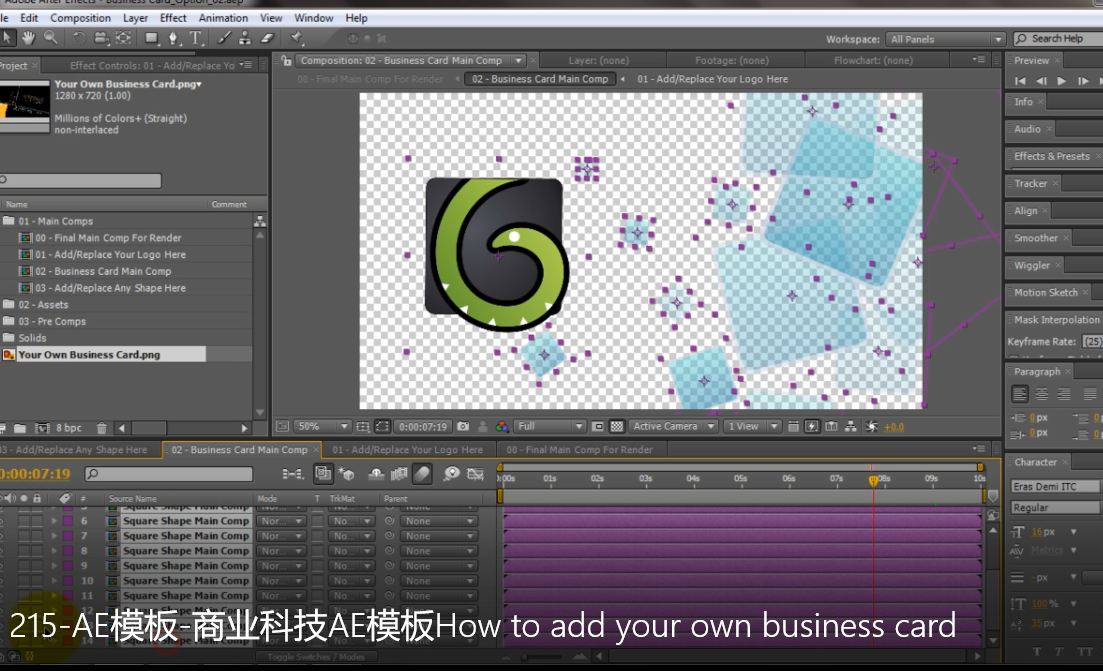Select the Pen tool

(173, 37)
